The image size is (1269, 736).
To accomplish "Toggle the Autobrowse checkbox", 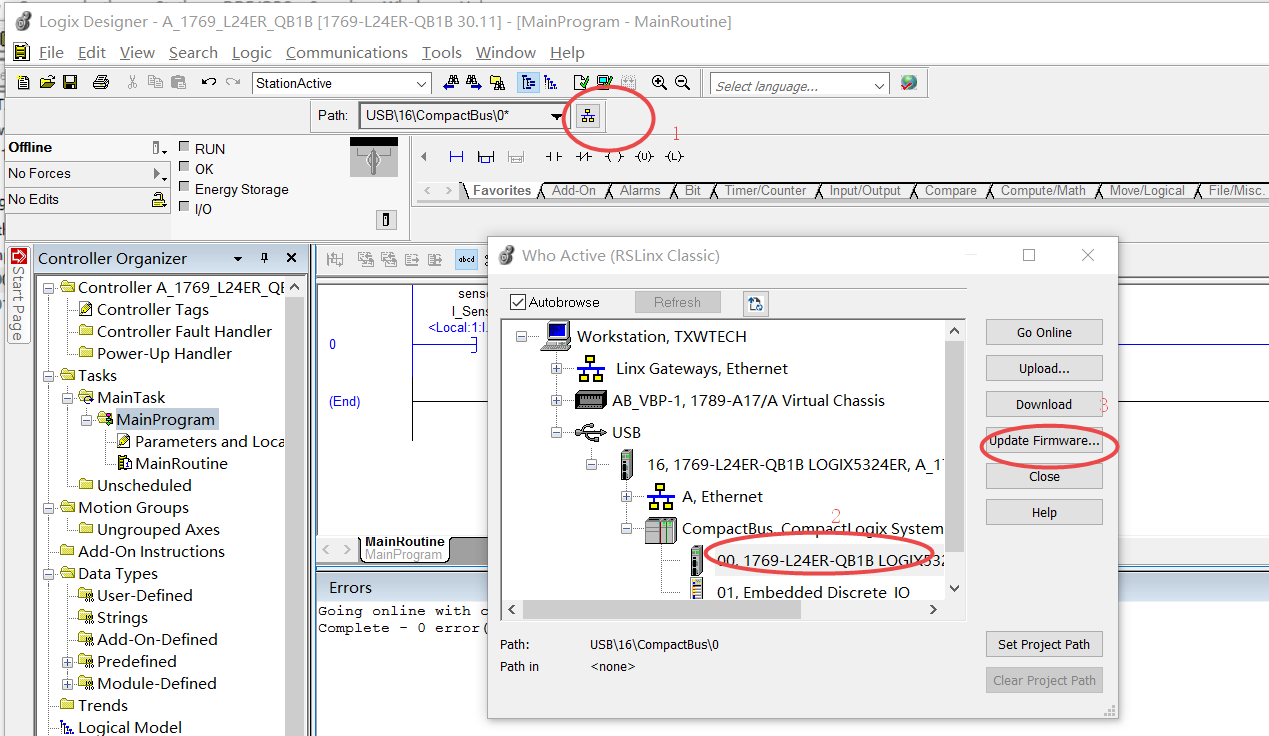I will tap(517, 302).
